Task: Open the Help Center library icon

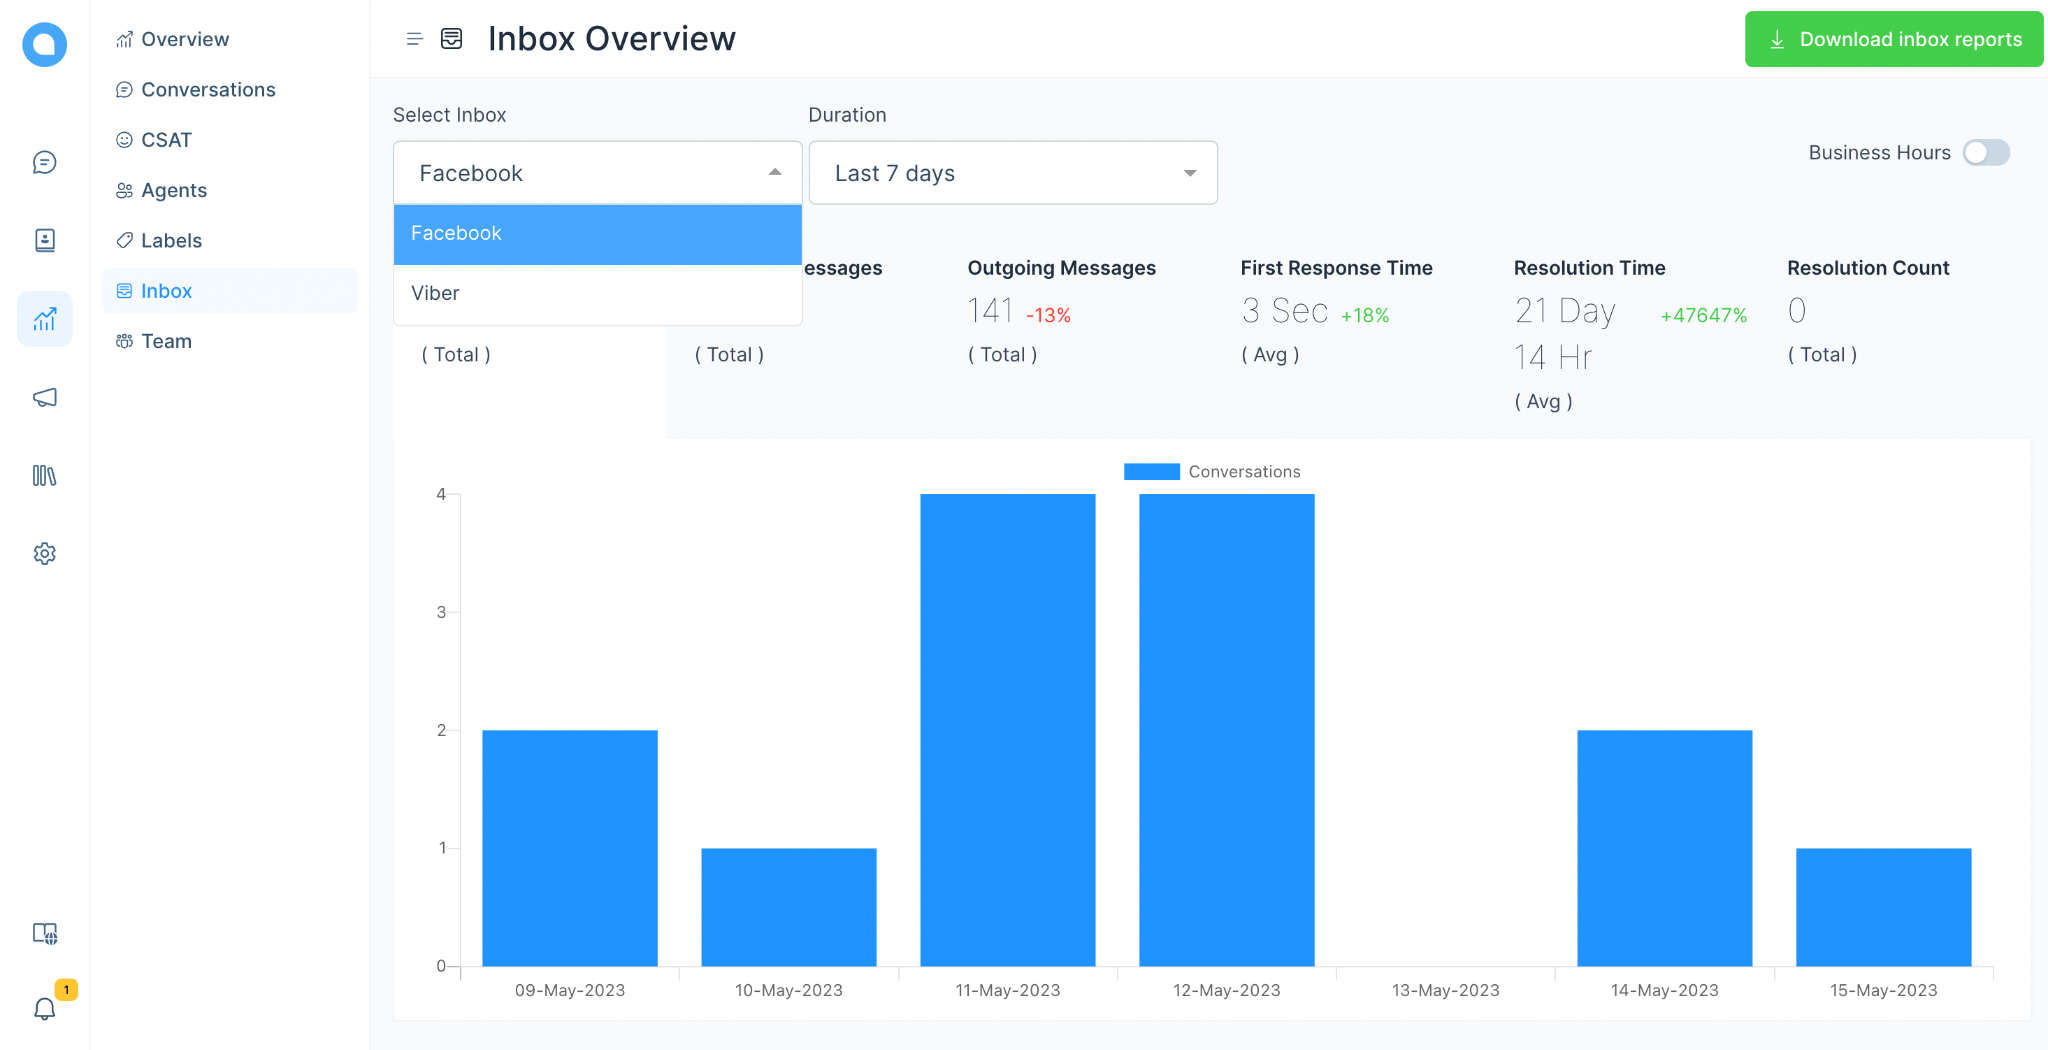Action: click(x=44, y=475)
